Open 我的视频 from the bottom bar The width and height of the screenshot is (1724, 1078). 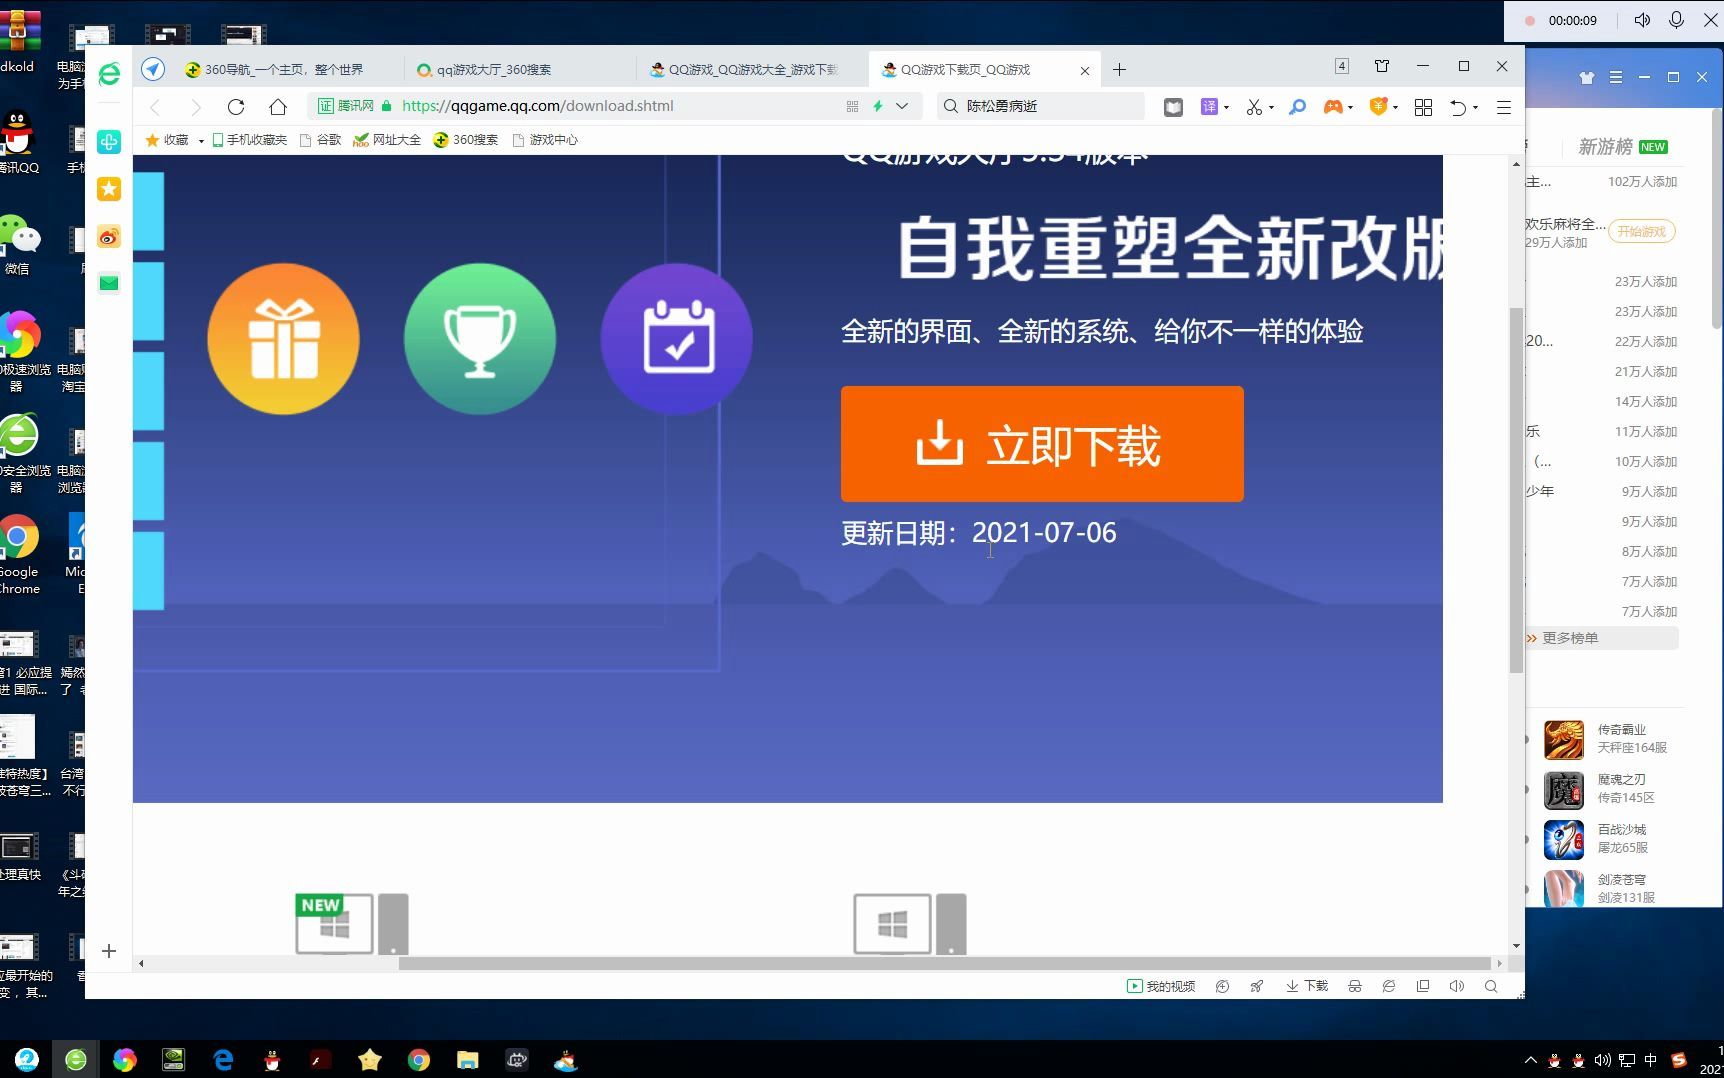[x=1162, y=986]
